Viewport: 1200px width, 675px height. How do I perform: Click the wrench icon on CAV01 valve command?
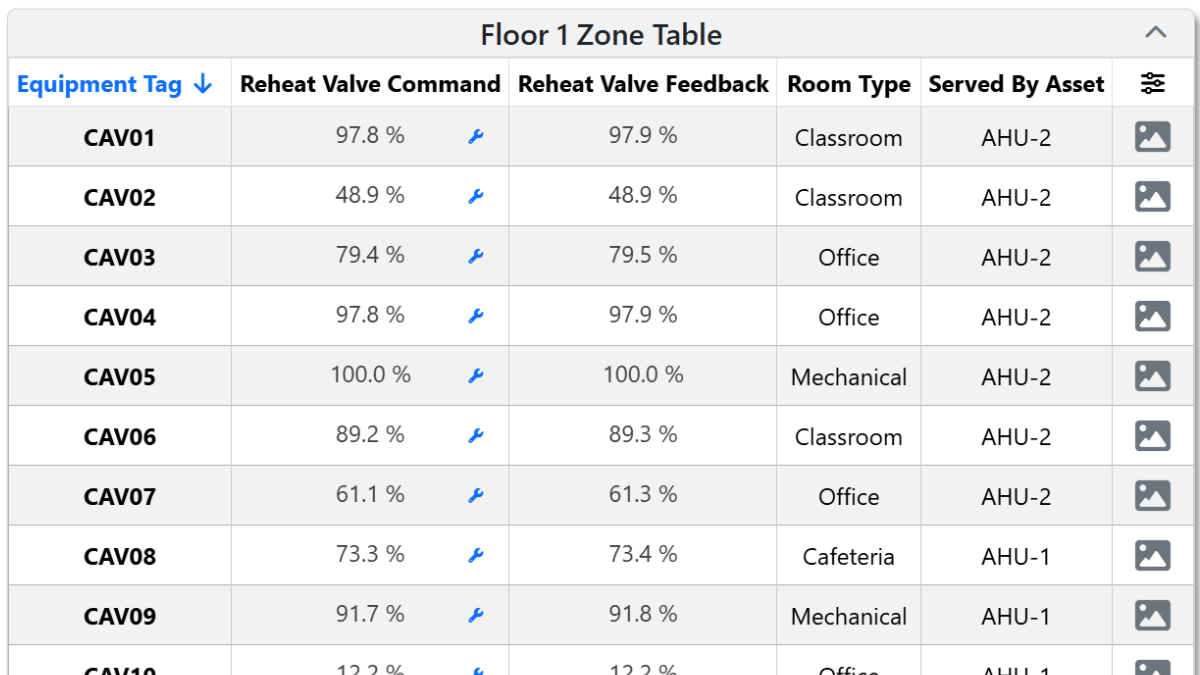click(x=475, y=137)
